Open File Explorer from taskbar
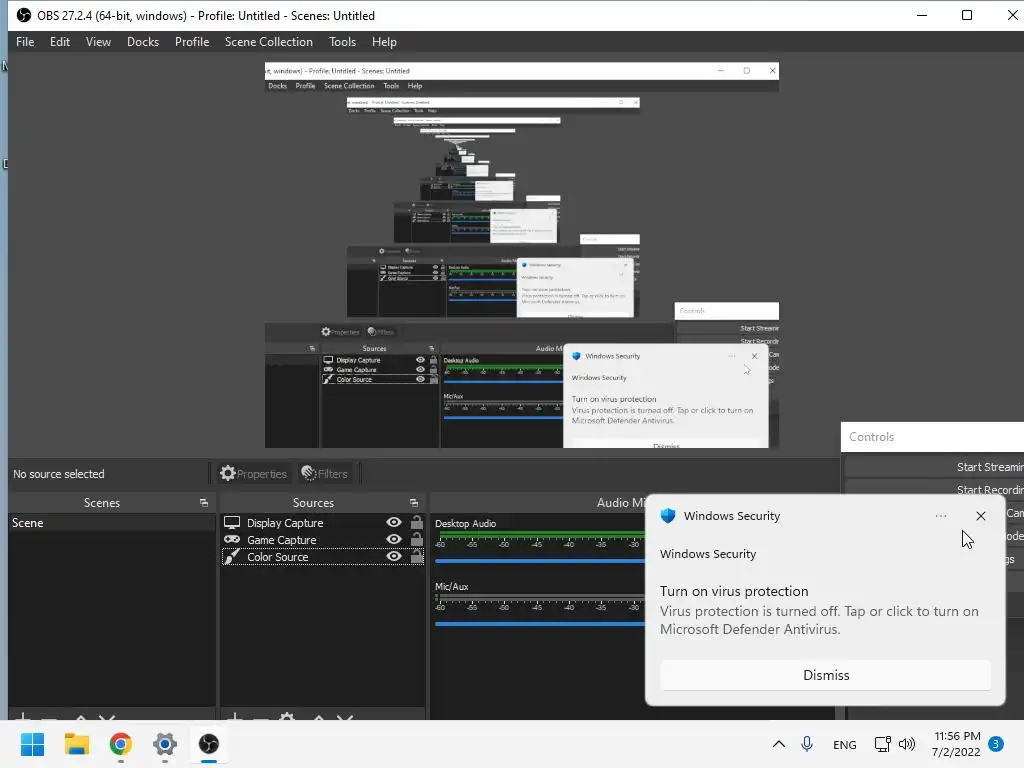The width and height of the screenshot is (1024, 768). pos(76,744)
